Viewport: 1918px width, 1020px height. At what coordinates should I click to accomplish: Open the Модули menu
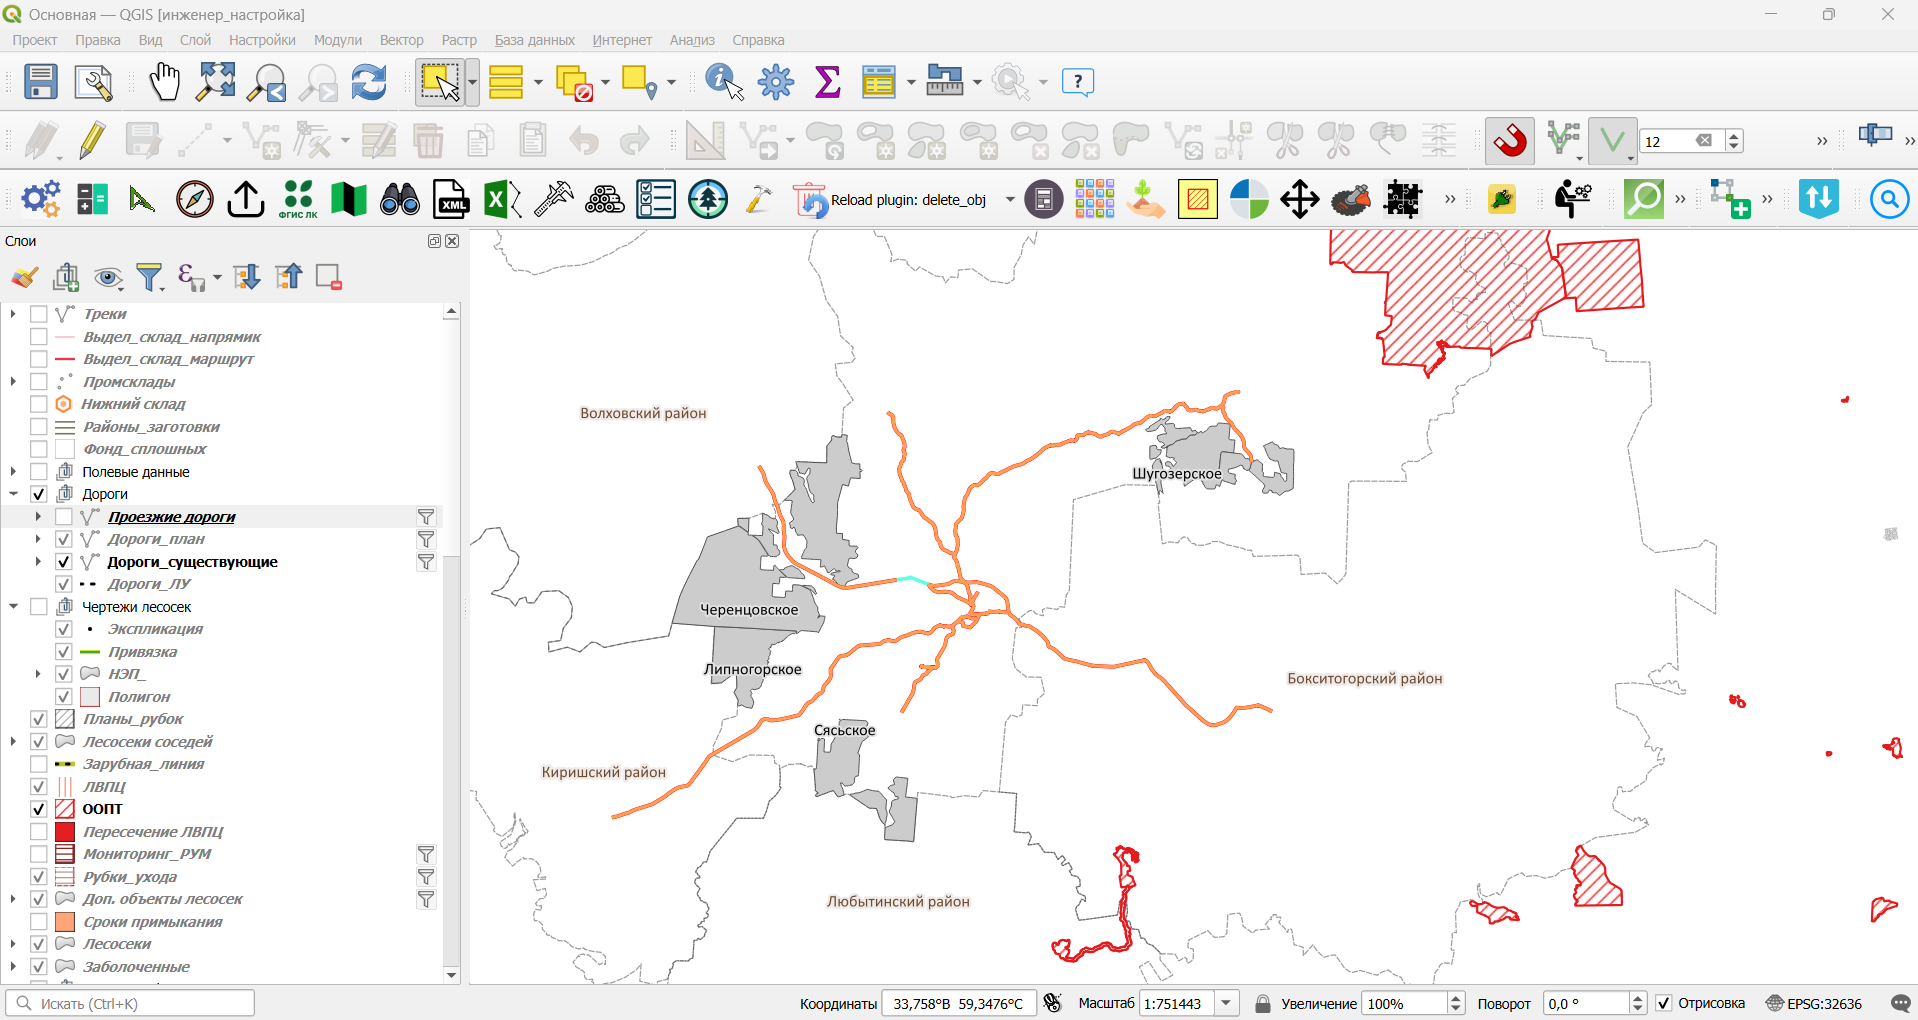[338, 40]
